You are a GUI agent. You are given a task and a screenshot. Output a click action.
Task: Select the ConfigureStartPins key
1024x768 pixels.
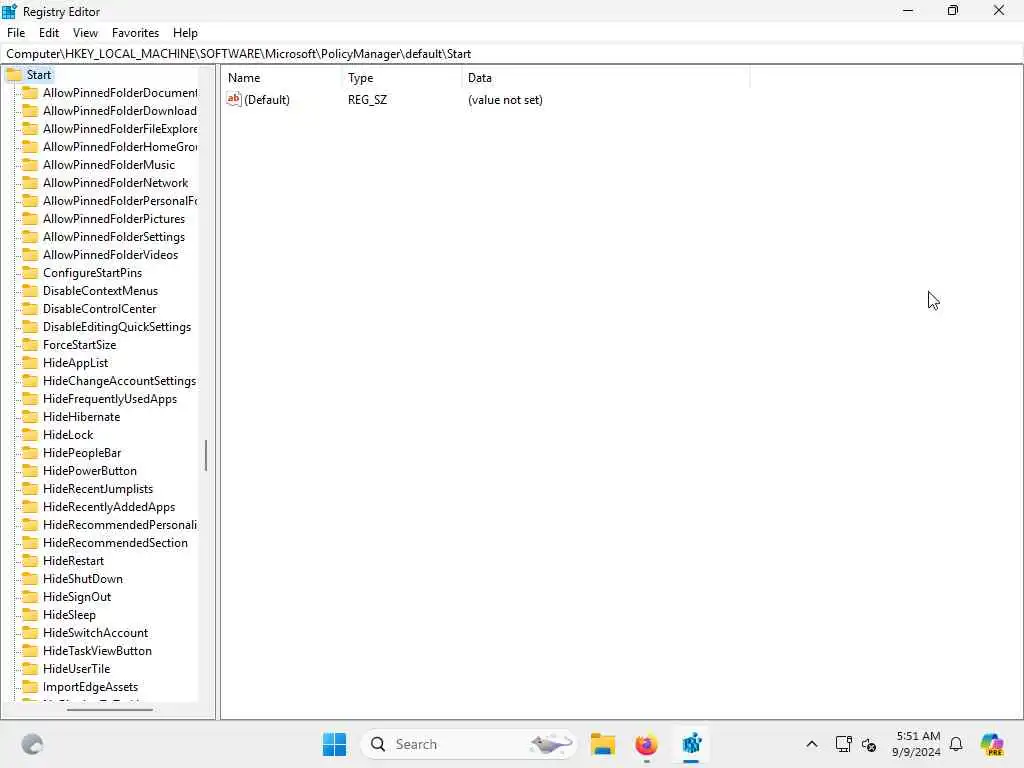point(92,272)
